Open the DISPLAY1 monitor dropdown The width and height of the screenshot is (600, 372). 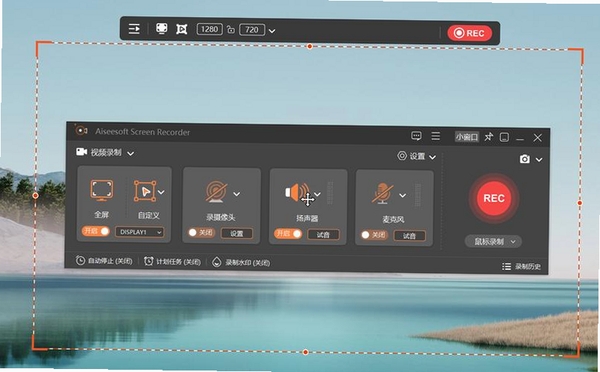[x=140, y=232]
